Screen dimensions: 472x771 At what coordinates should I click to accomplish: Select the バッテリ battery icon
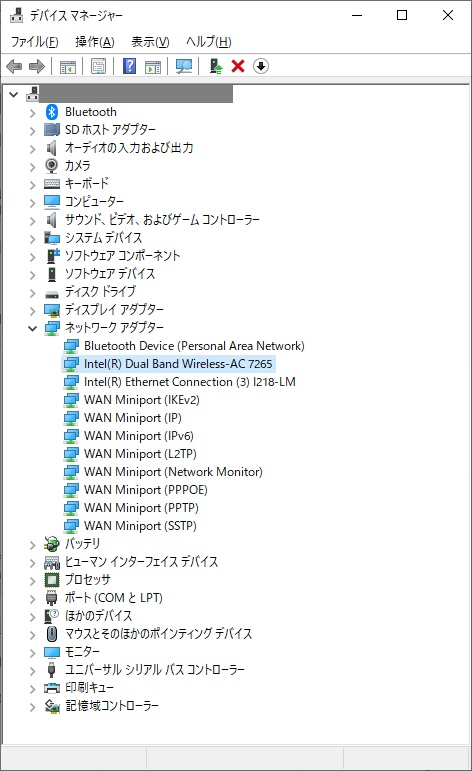click(52, 544)
